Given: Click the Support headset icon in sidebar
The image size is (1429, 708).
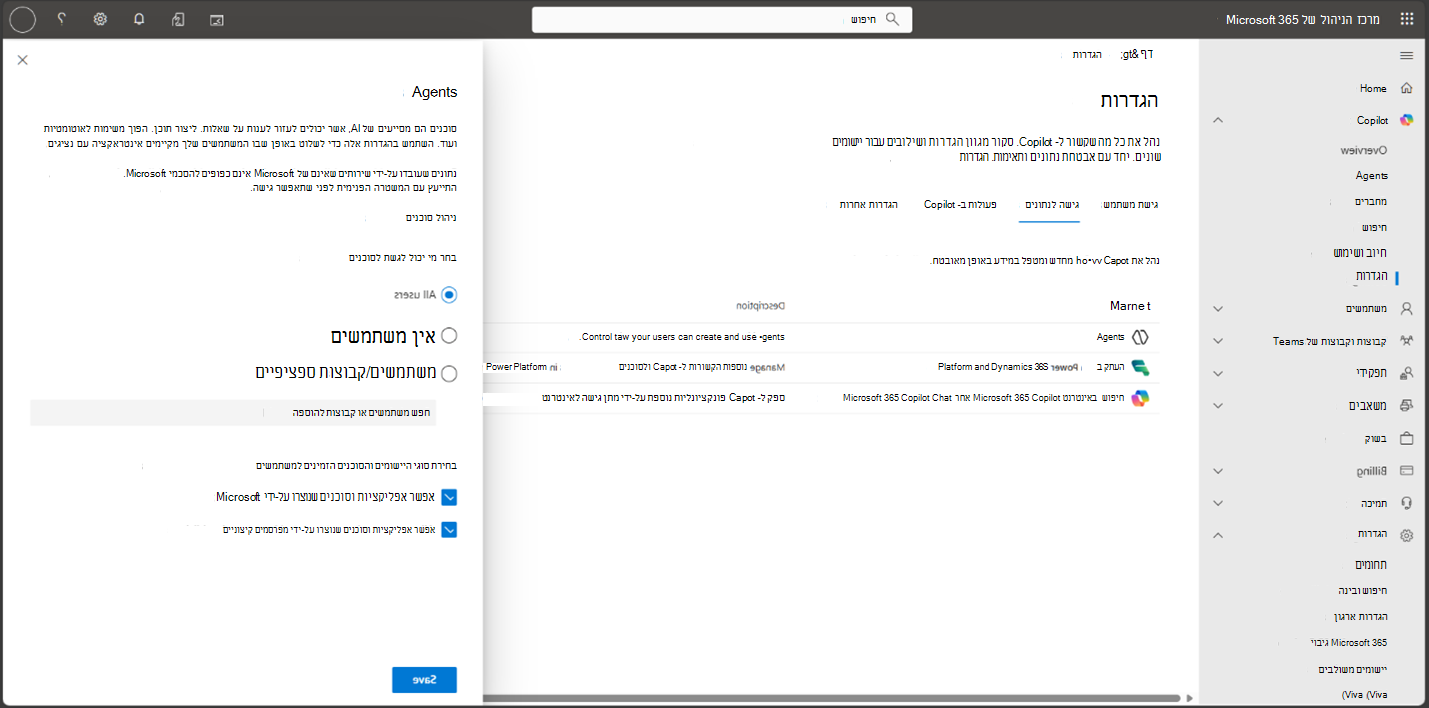Looking at the screenshot, I should (1407, 503).
